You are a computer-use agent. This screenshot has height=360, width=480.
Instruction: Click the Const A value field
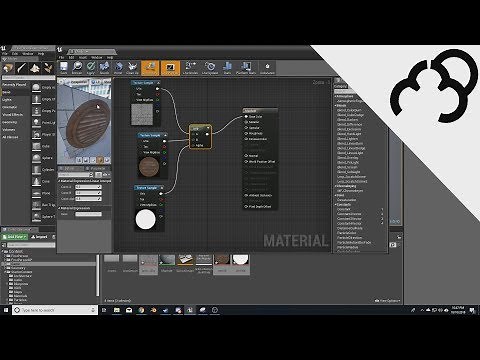click(88, 187)
